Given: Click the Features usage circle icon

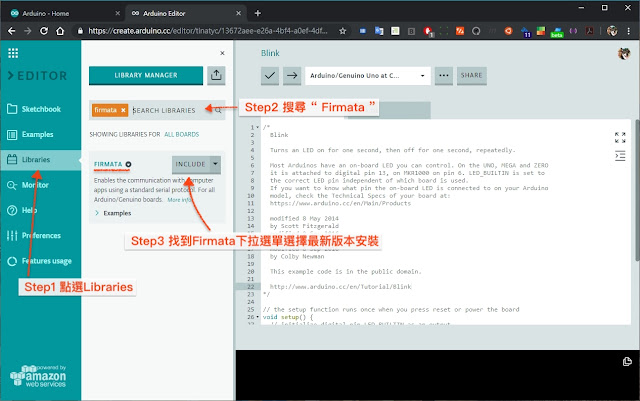Looking at the screenshot, I should (x=12, y=261).
